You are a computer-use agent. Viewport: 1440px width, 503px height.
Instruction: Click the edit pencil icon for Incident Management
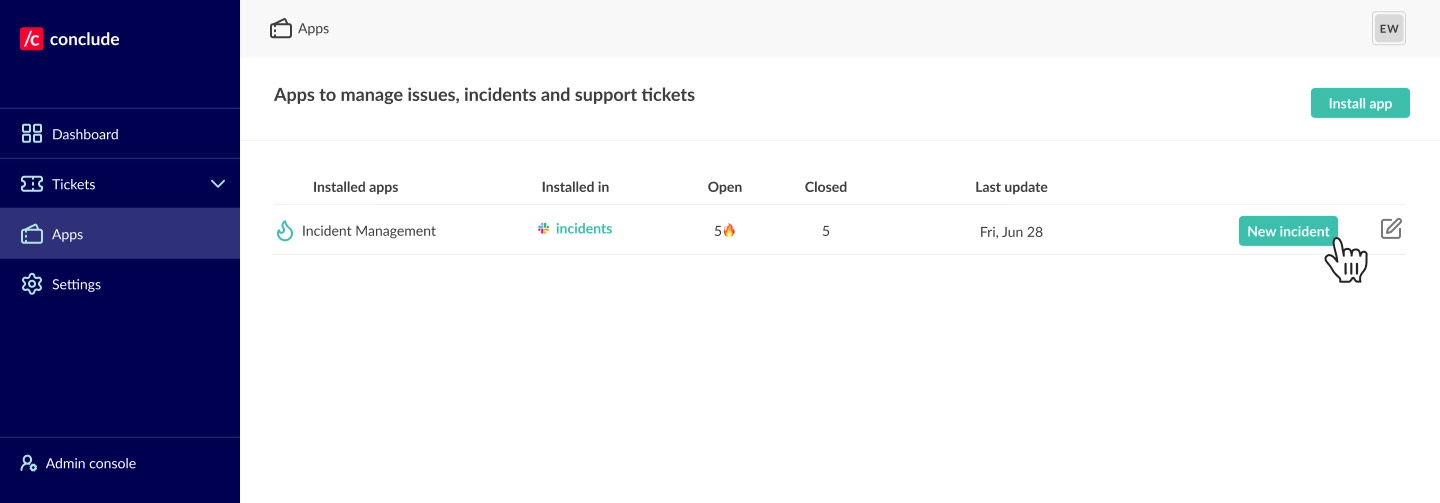click(x=1391, y=229)
